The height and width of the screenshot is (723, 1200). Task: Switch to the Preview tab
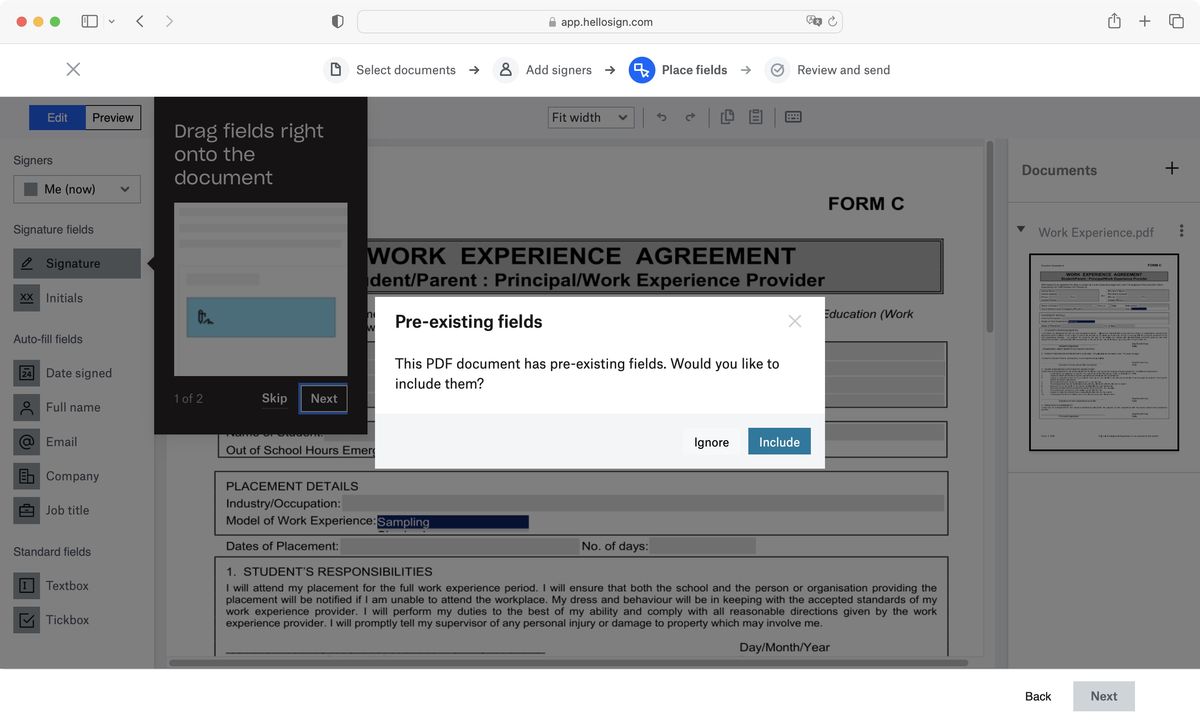(x=112, y=117)
